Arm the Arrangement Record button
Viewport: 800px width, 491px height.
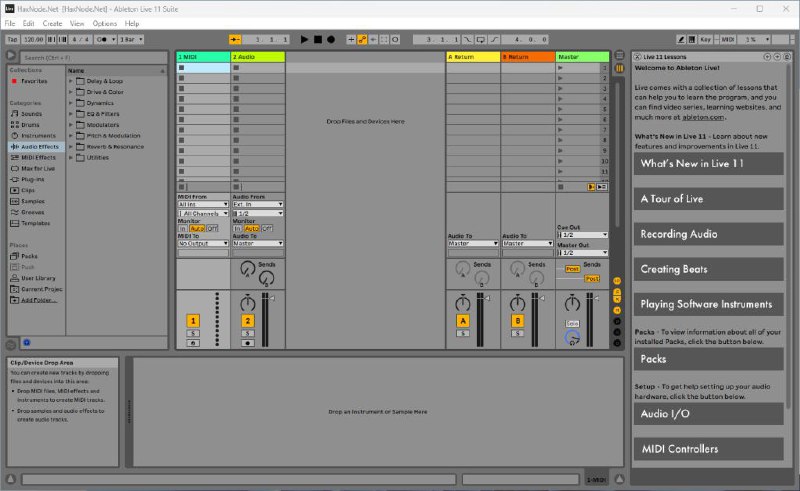click(x=331, y=39)
